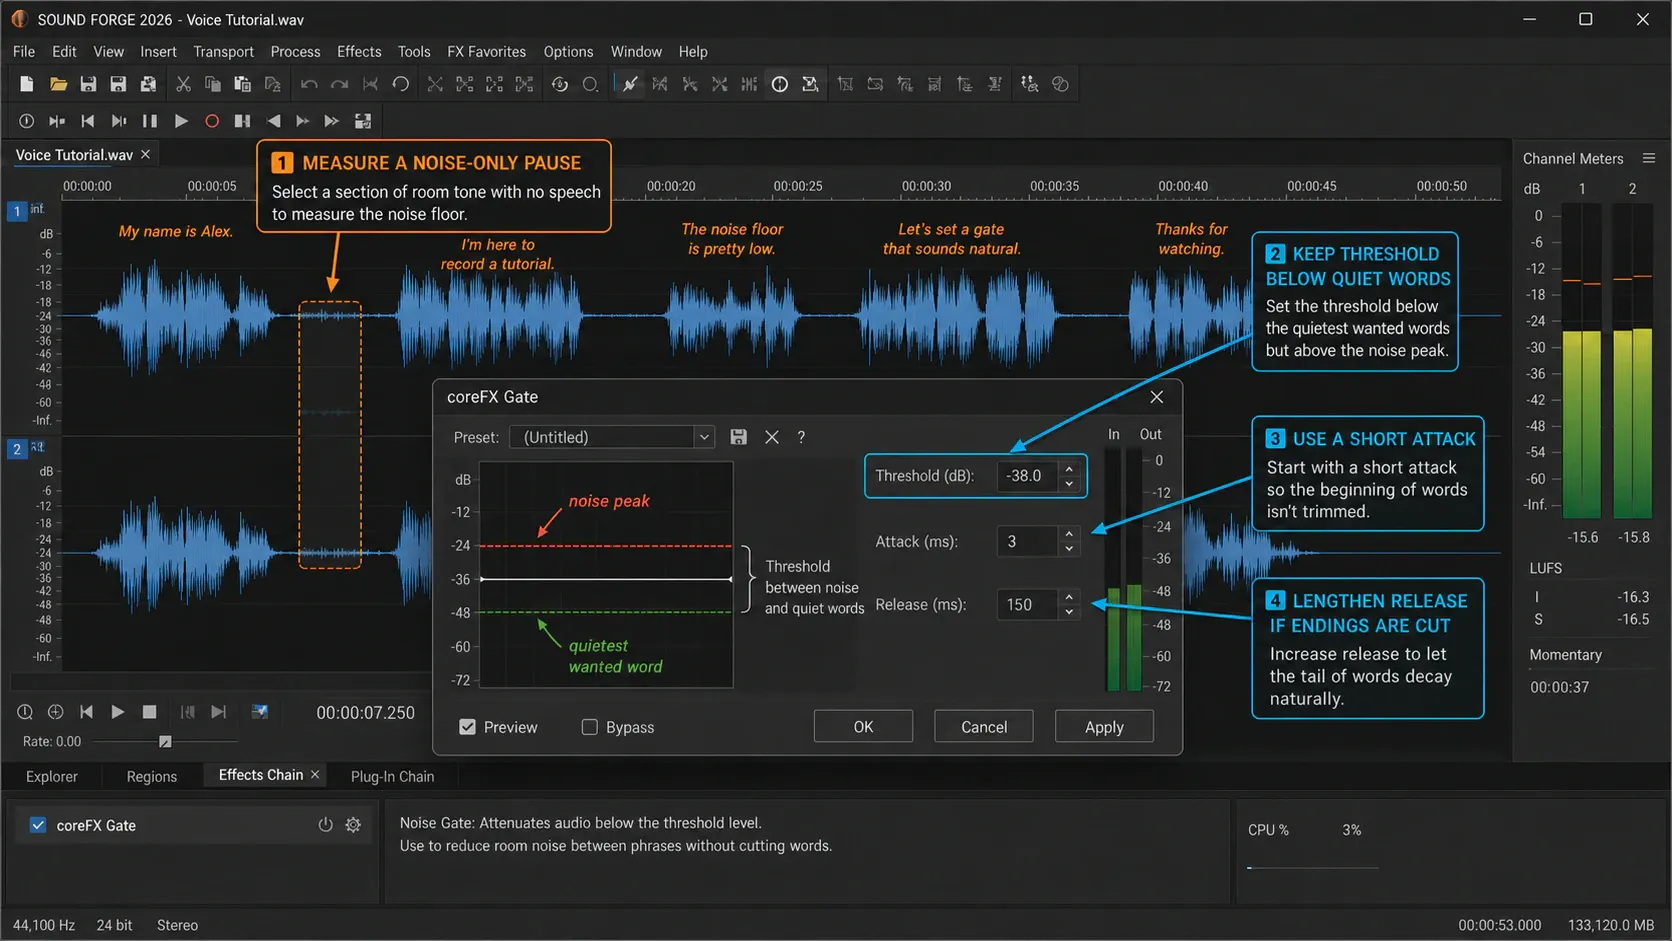Click the Record button in transport toolbar
This screenshot has width=1672, height=941.
coord(212,121)
